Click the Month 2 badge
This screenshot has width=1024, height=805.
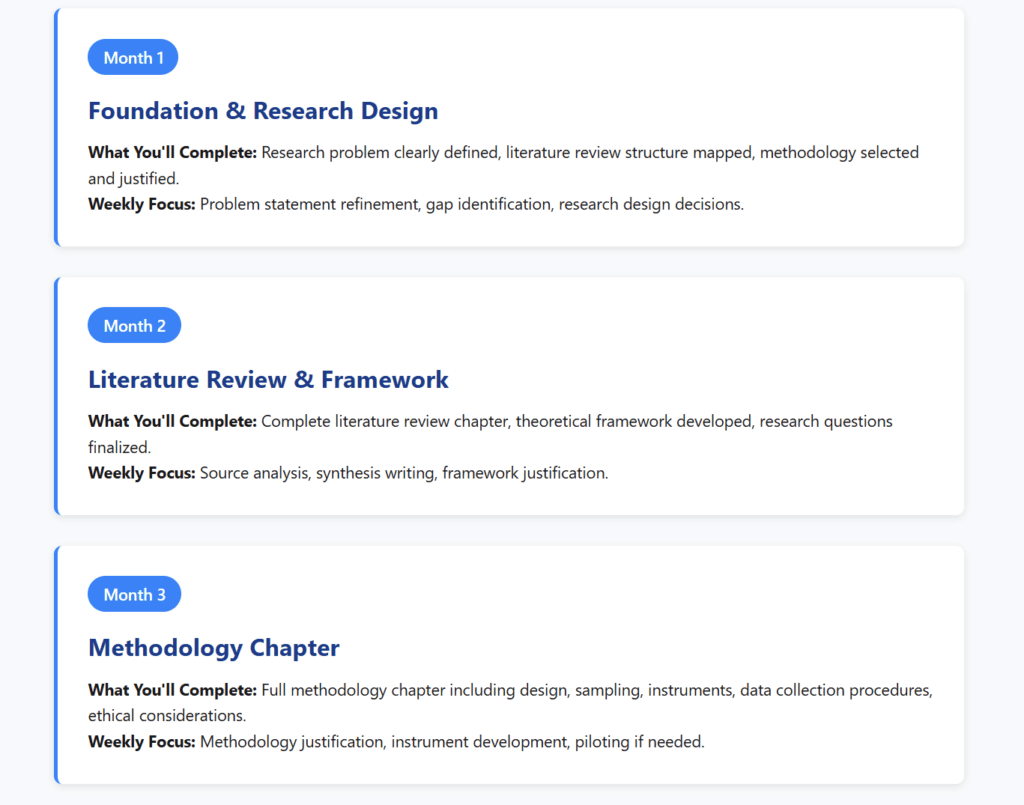(x=134, y=326)
